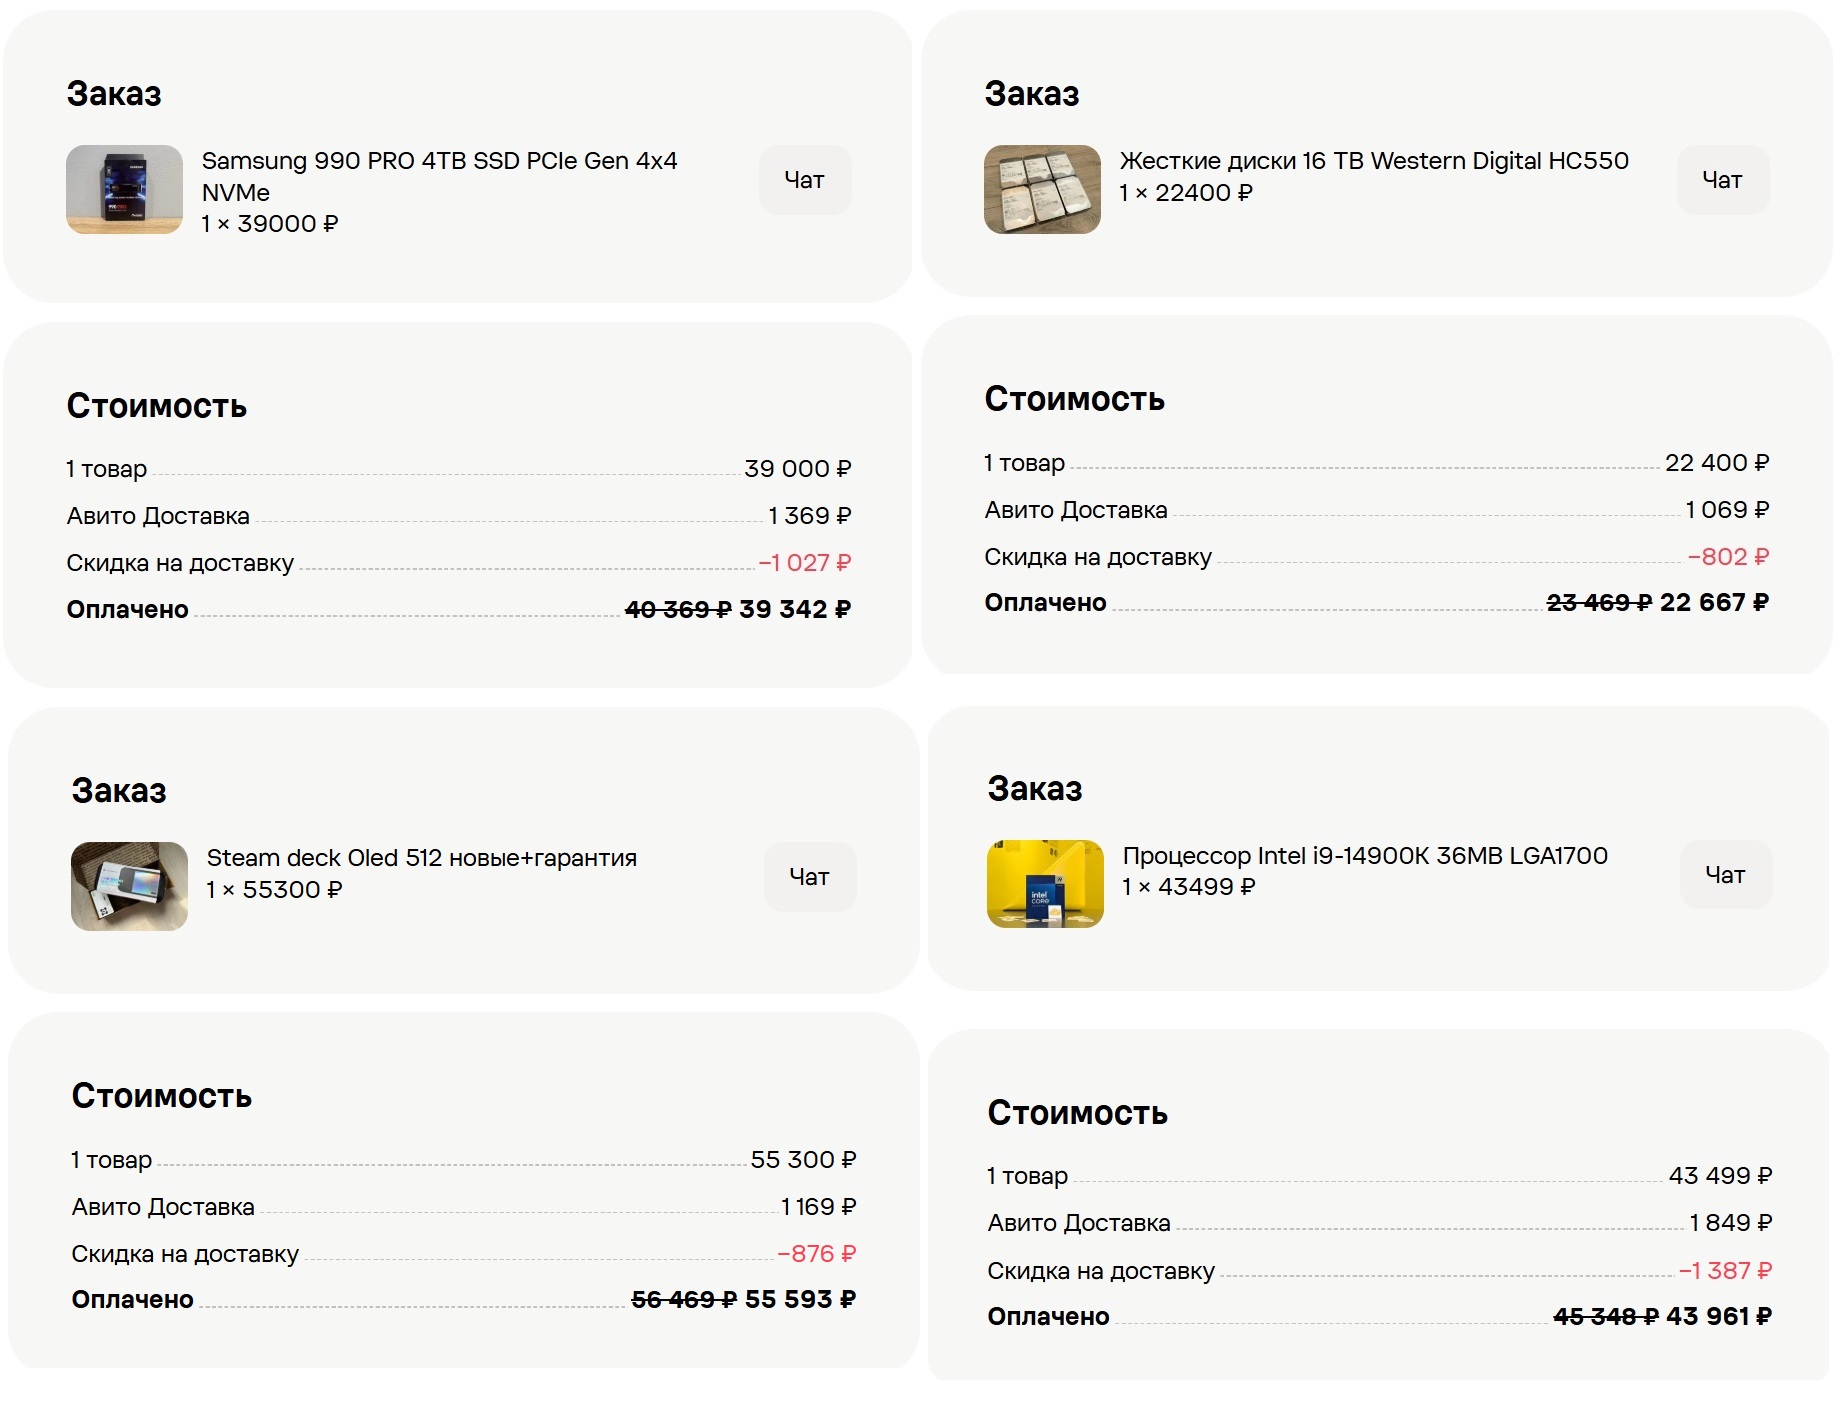Open the Процессор Intel i9-14900K listing title

pos(1365,856)
